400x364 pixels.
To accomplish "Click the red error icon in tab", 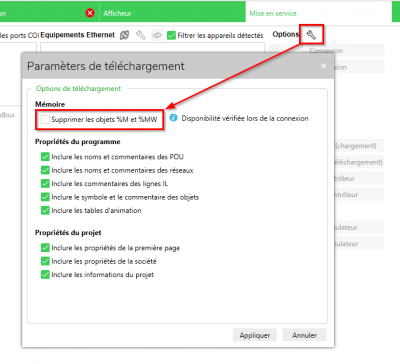I will tap(90, 13).
